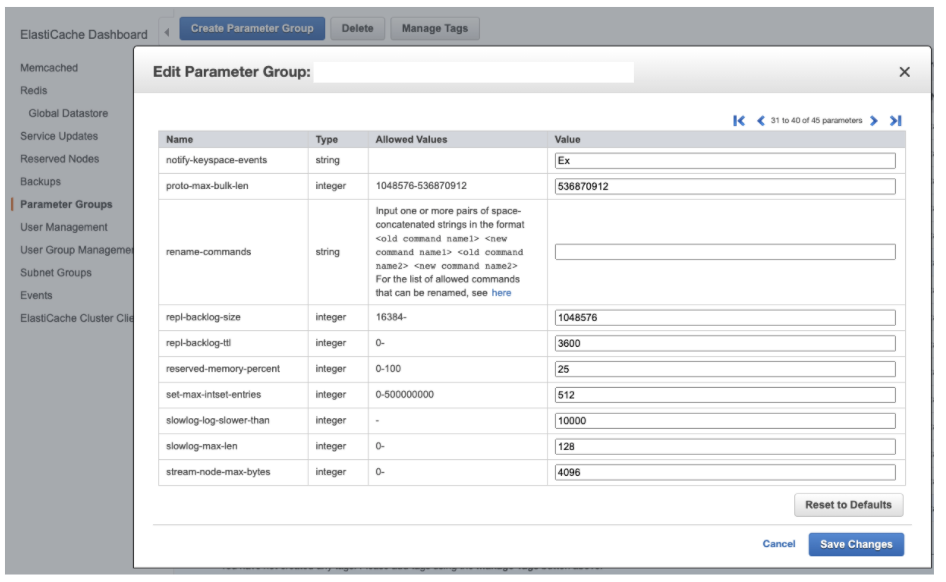The width and height of the screenshot is (946, 582).
Task: Click the Type column header
Action: [326, 139]
